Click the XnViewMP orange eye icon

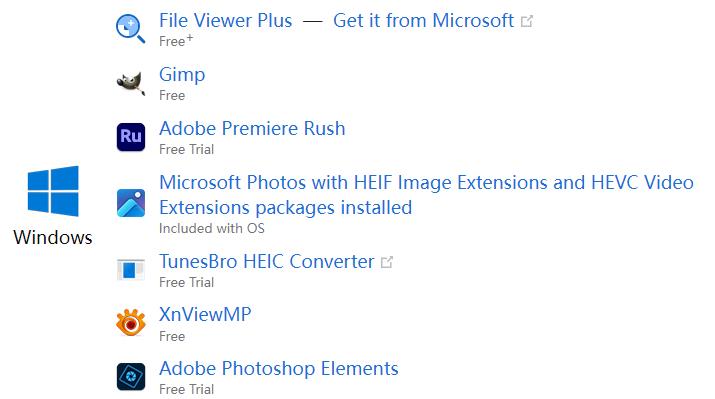pos(131,322)
